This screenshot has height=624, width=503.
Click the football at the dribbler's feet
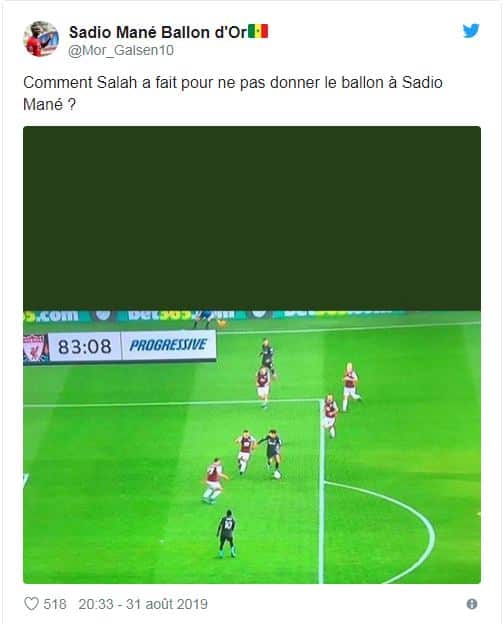point(277,474)
